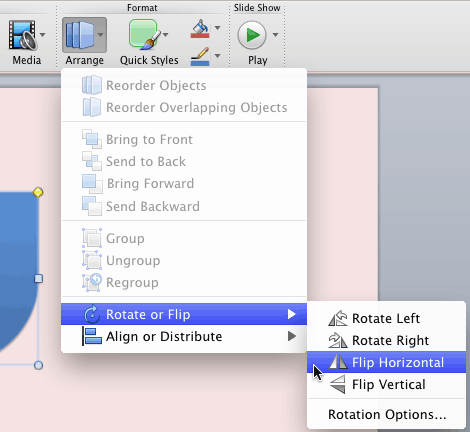Open the shape fill color dropdown arrow
470x432 pixels.
pyautogui.click(x=217, y=28)
